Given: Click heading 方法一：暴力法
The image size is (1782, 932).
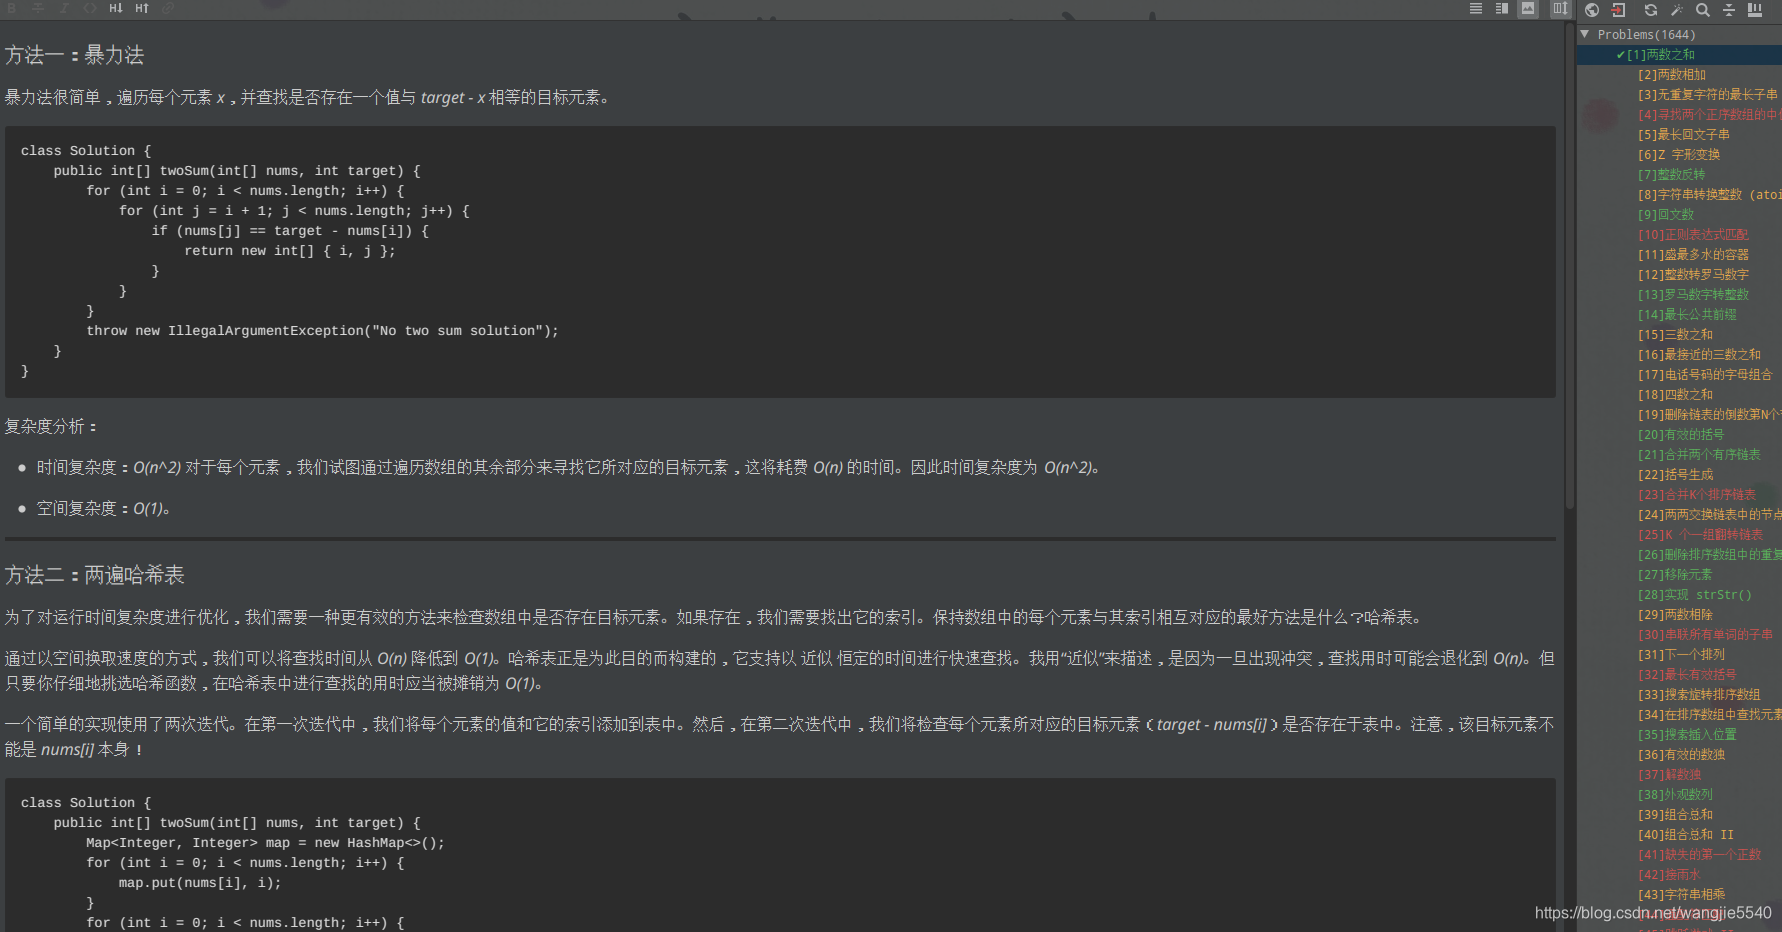Looking at the screenshot, I should [x=74, y=55].
